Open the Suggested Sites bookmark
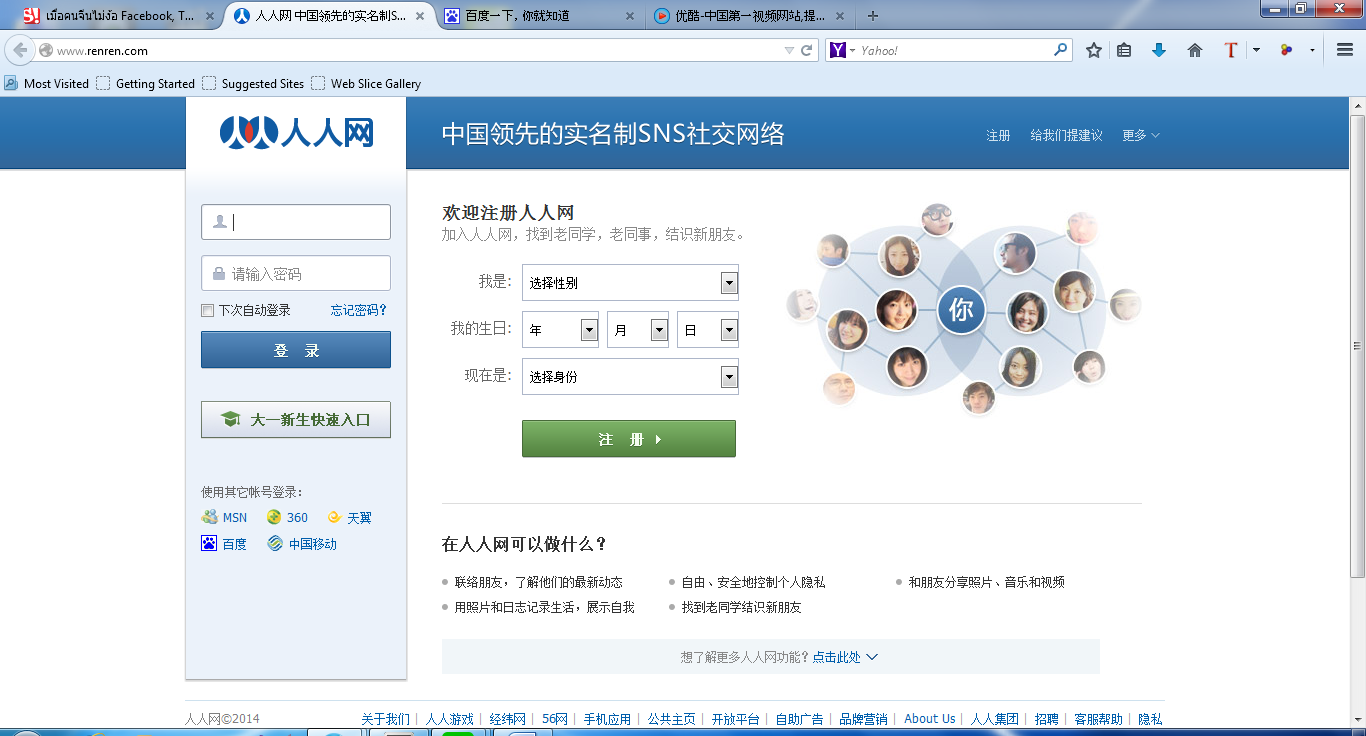 [x=253, y=84]
